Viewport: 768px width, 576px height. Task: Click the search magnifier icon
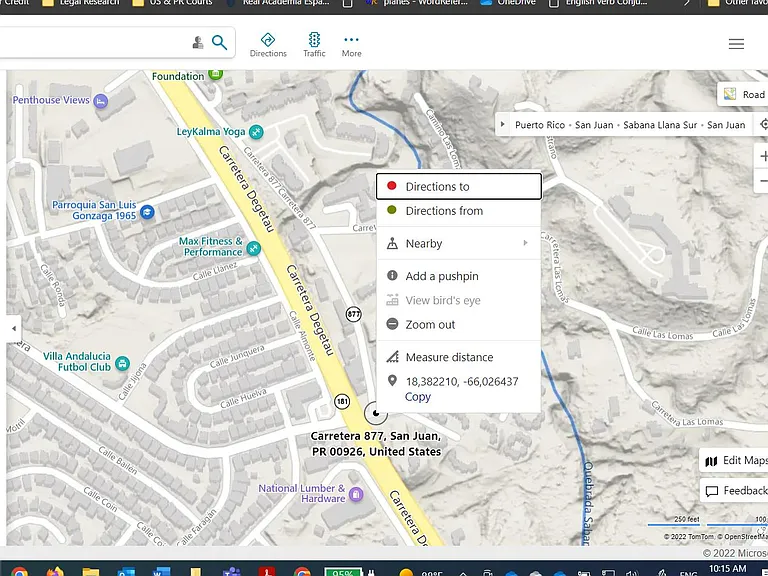point(219,43)
